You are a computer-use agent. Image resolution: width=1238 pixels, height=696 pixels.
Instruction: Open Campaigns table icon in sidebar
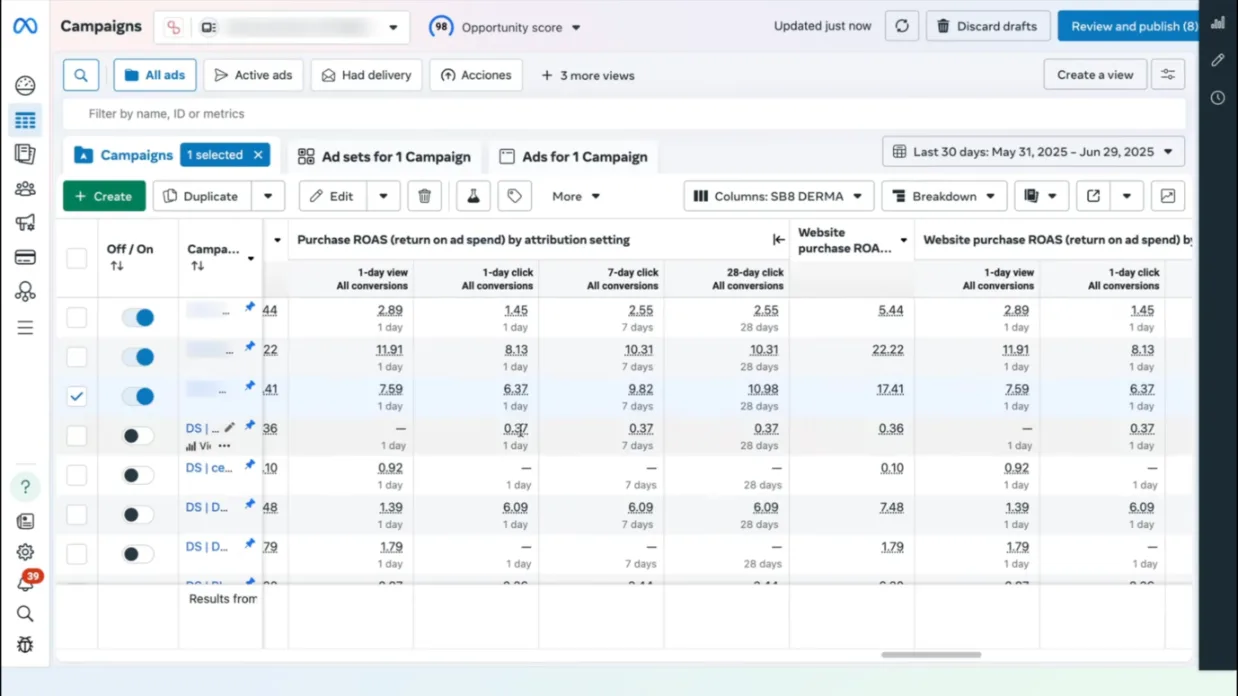coord(25,121)
